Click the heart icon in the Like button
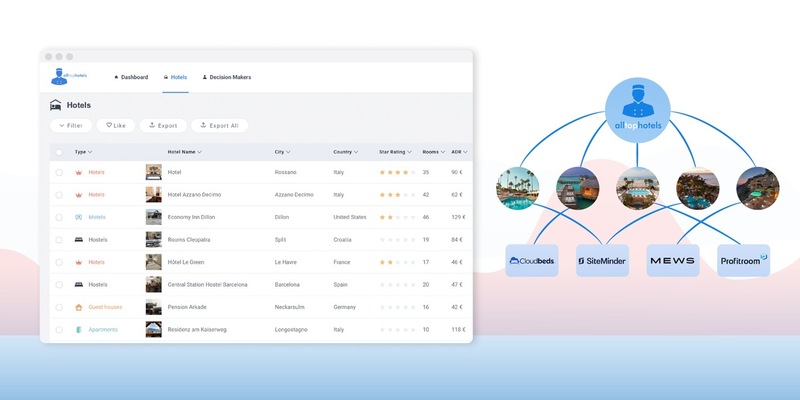Viewport: 800px width, 400px height. [109, 125]
